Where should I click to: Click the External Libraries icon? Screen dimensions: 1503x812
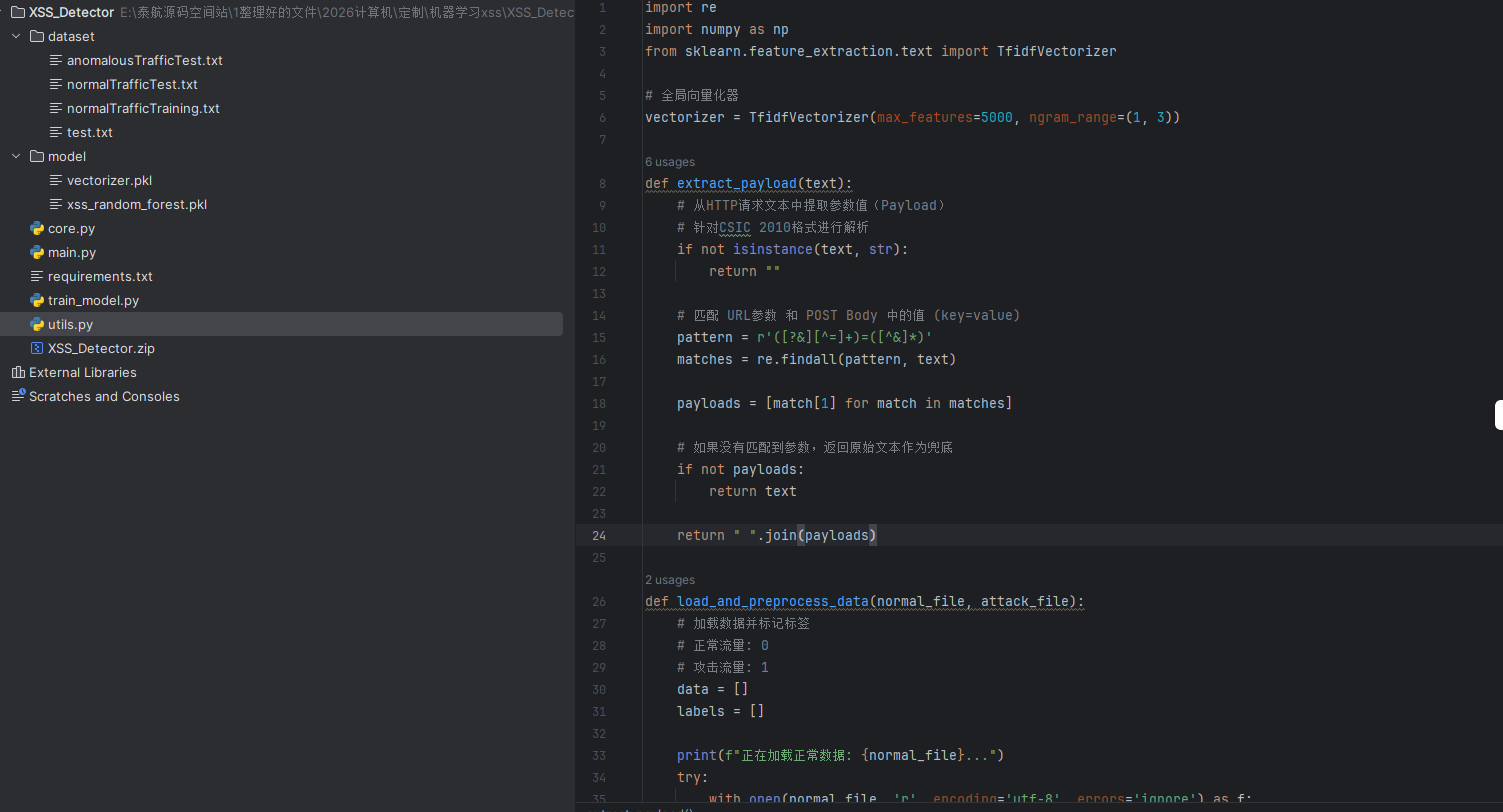tap(18, 372)
